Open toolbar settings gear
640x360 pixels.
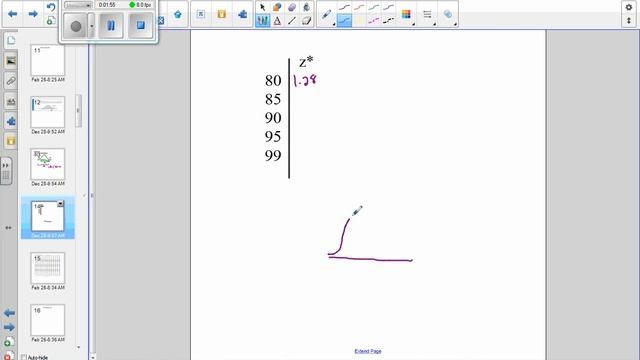coord(629,7)
